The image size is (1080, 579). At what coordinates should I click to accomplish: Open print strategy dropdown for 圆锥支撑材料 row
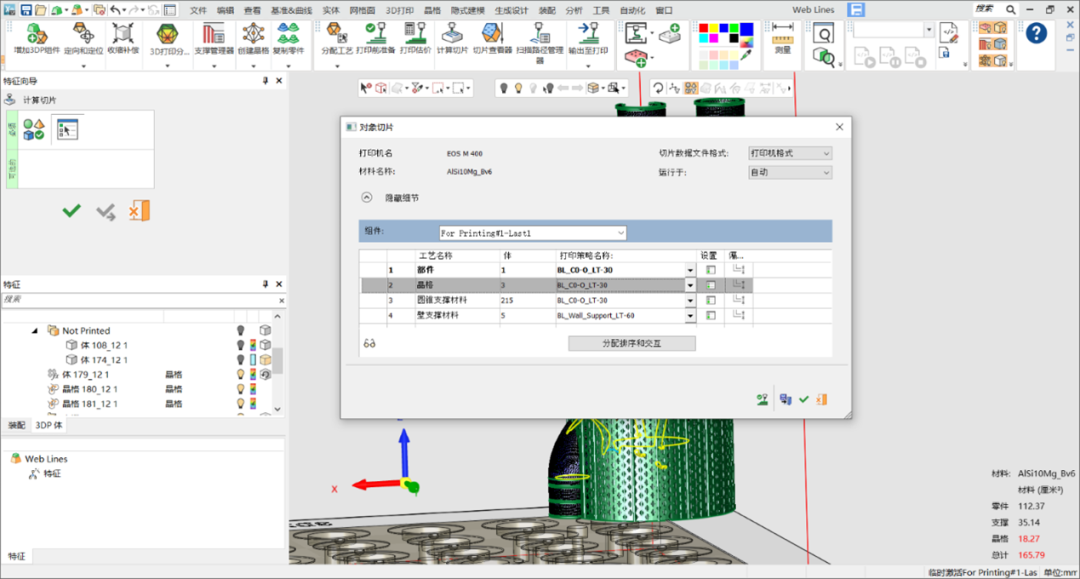689,300
